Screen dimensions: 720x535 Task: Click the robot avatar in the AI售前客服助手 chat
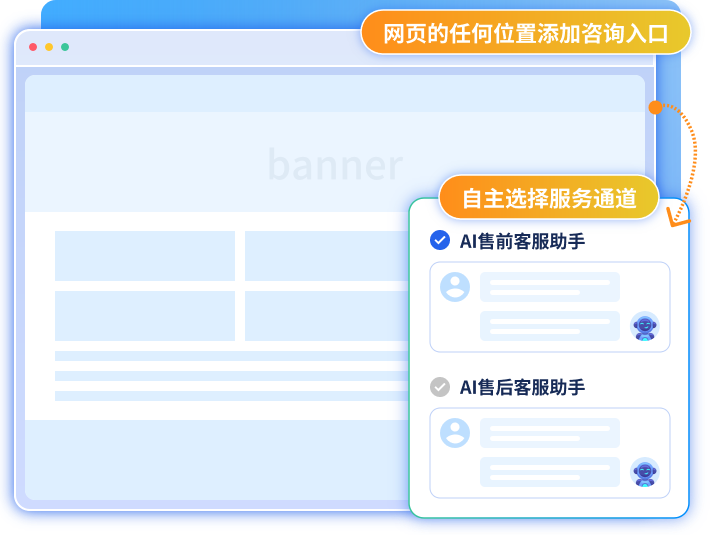point(645,327)
